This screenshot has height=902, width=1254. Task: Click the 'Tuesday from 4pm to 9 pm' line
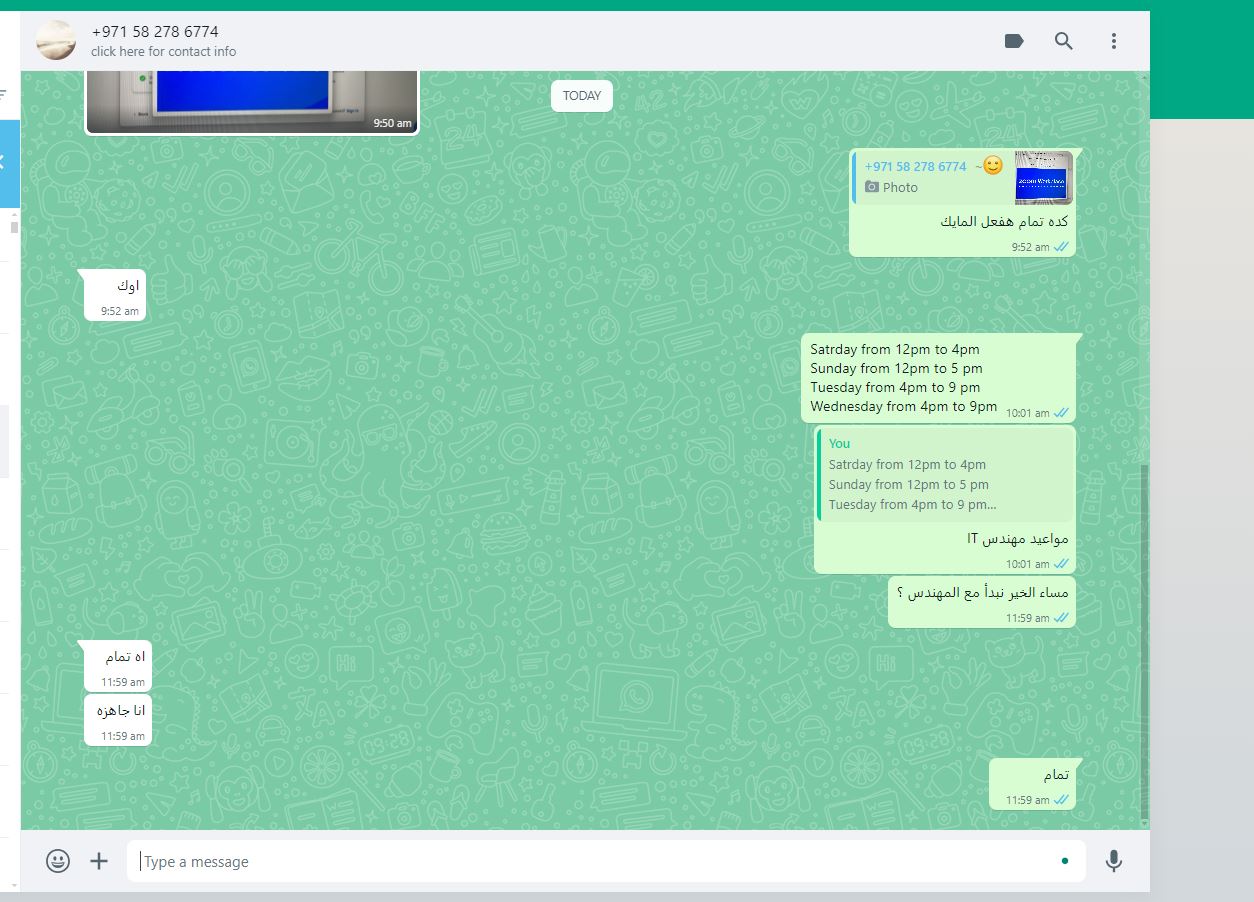click(895, 388)
